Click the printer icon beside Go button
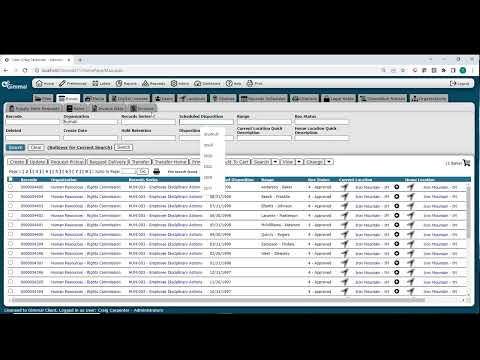 pos(156,171)
